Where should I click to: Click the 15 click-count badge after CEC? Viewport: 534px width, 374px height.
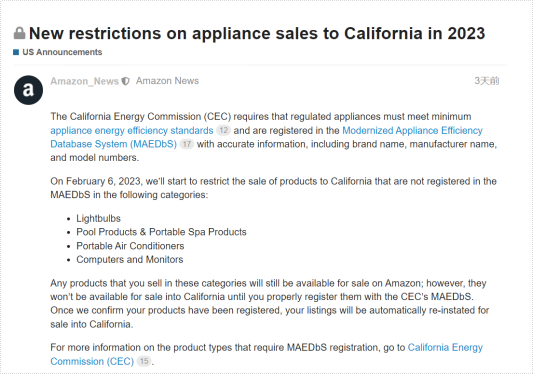144,361
